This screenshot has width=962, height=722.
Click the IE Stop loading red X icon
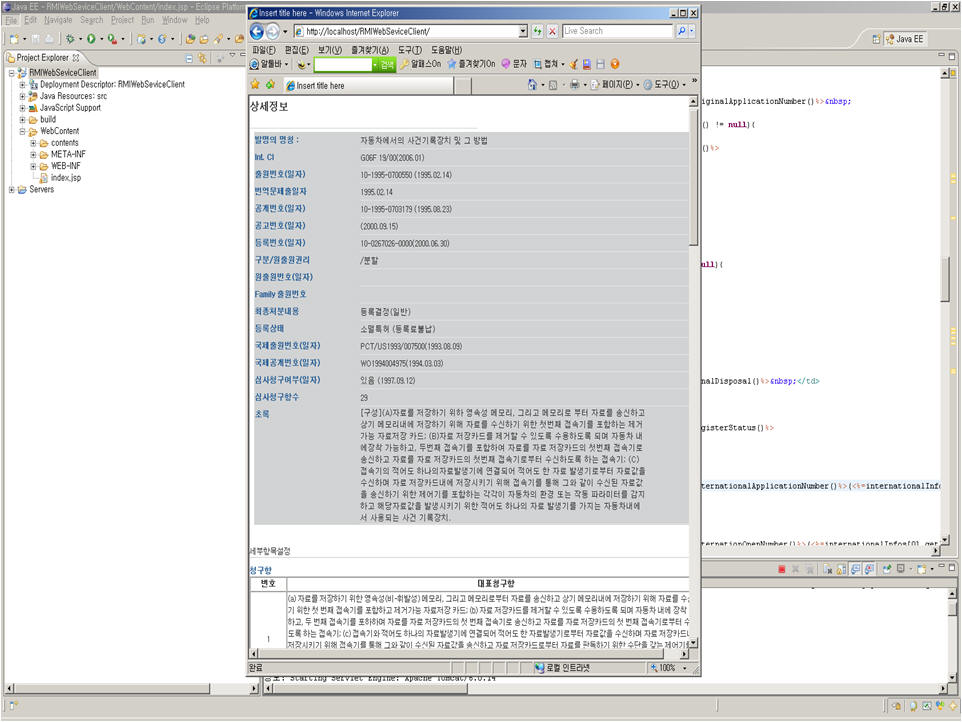pyautogui.click(x=552, y=31)
